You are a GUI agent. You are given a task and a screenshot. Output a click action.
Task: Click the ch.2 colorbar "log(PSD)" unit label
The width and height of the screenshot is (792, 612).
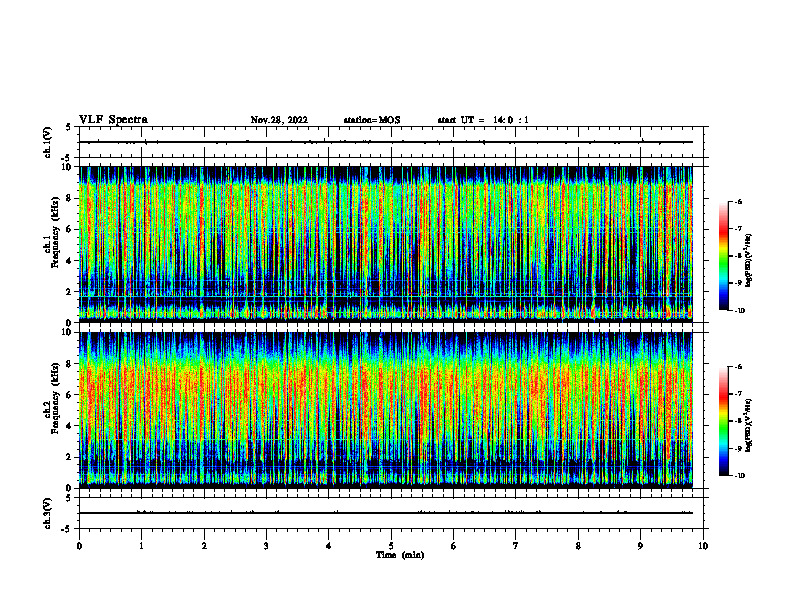tap(749, 424)
